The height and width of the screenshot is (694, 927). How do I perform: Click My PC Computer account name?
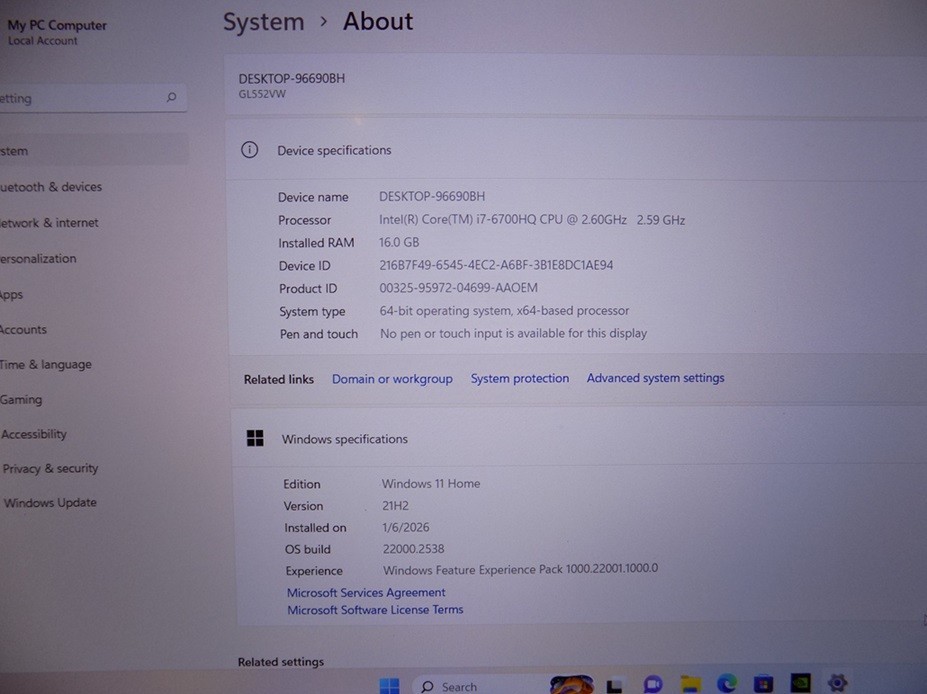[x=57, y=25]
